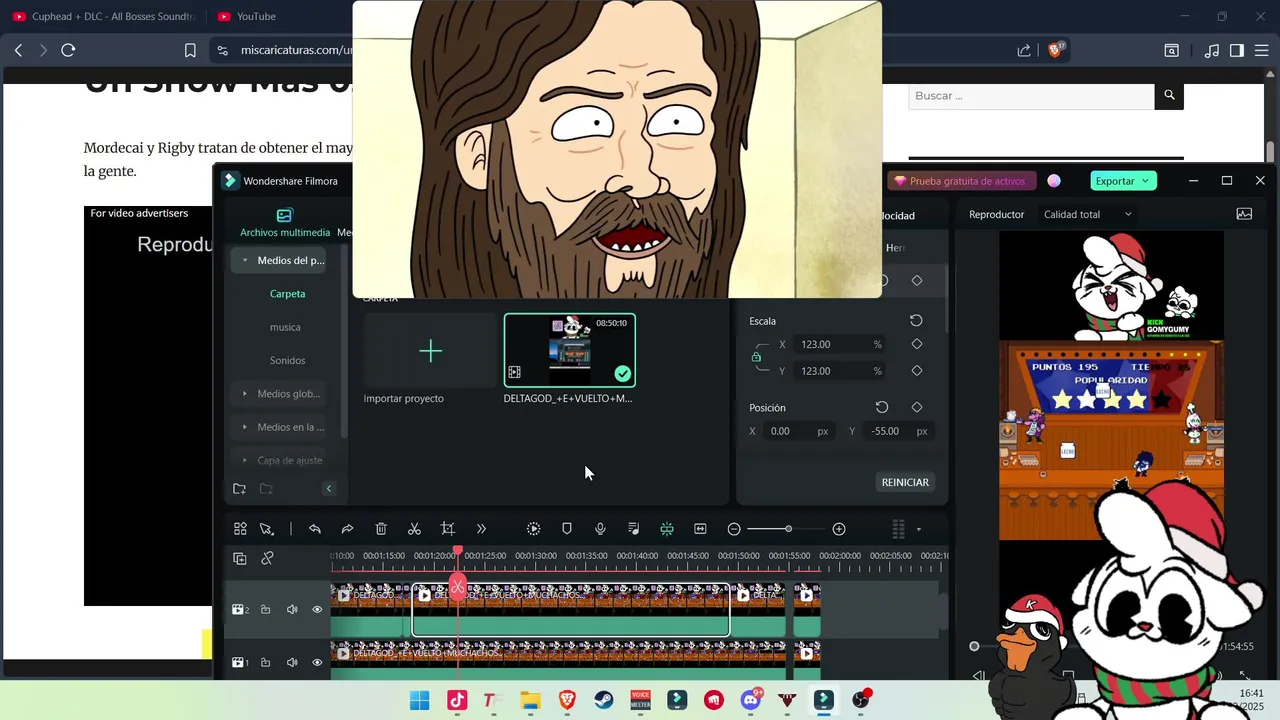Select the scissors split tool in toolbar

(x=414, y=529)
